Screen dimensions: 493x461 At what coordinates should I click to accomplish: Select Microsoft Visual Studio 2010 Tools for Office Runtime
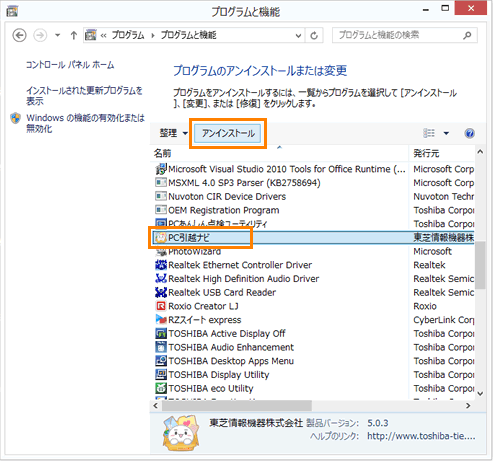(287, 169)
